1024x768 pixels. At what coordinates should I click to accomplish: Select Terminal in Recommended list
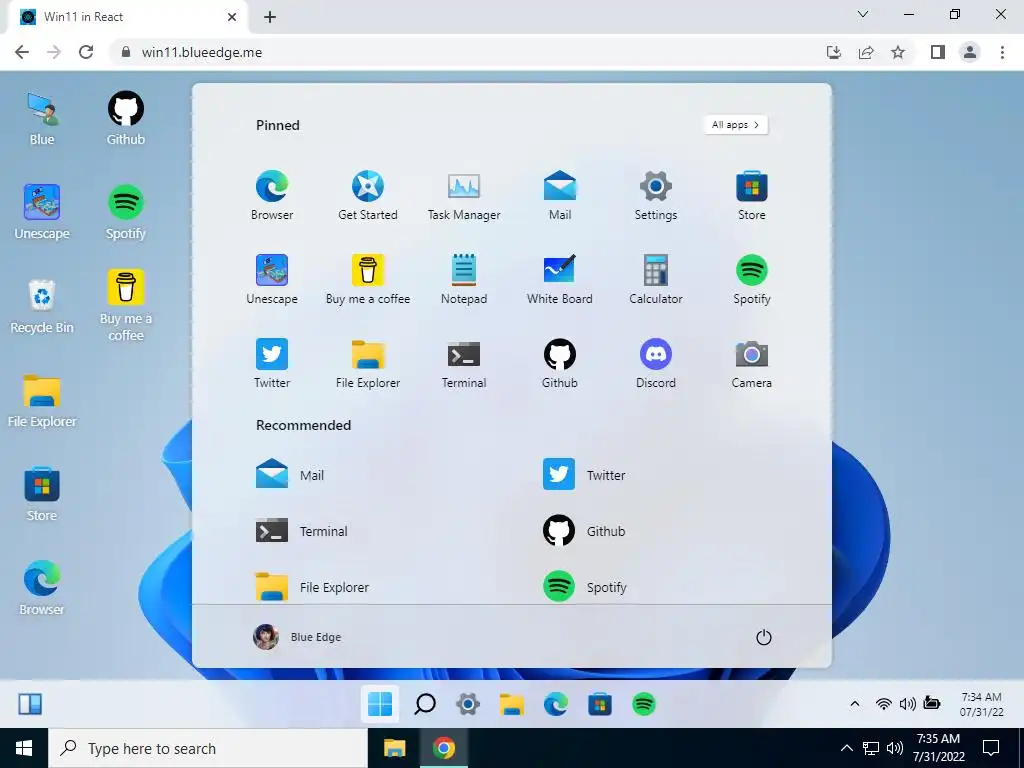click(302, 531)
